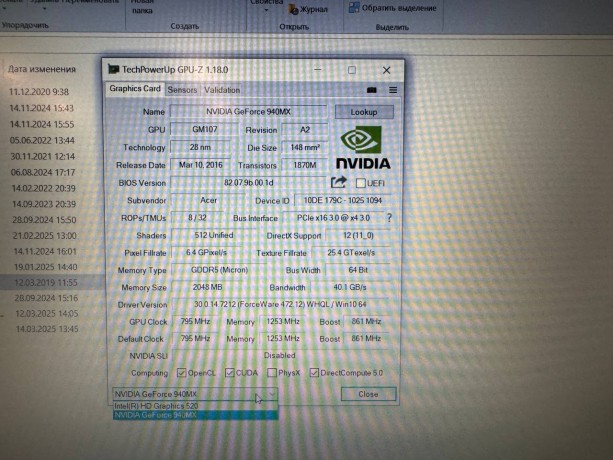Toggle the PhysX checkbox
The height and width of the screenshot is (460, 613).
pyautogui.click(x=273, y=372)
